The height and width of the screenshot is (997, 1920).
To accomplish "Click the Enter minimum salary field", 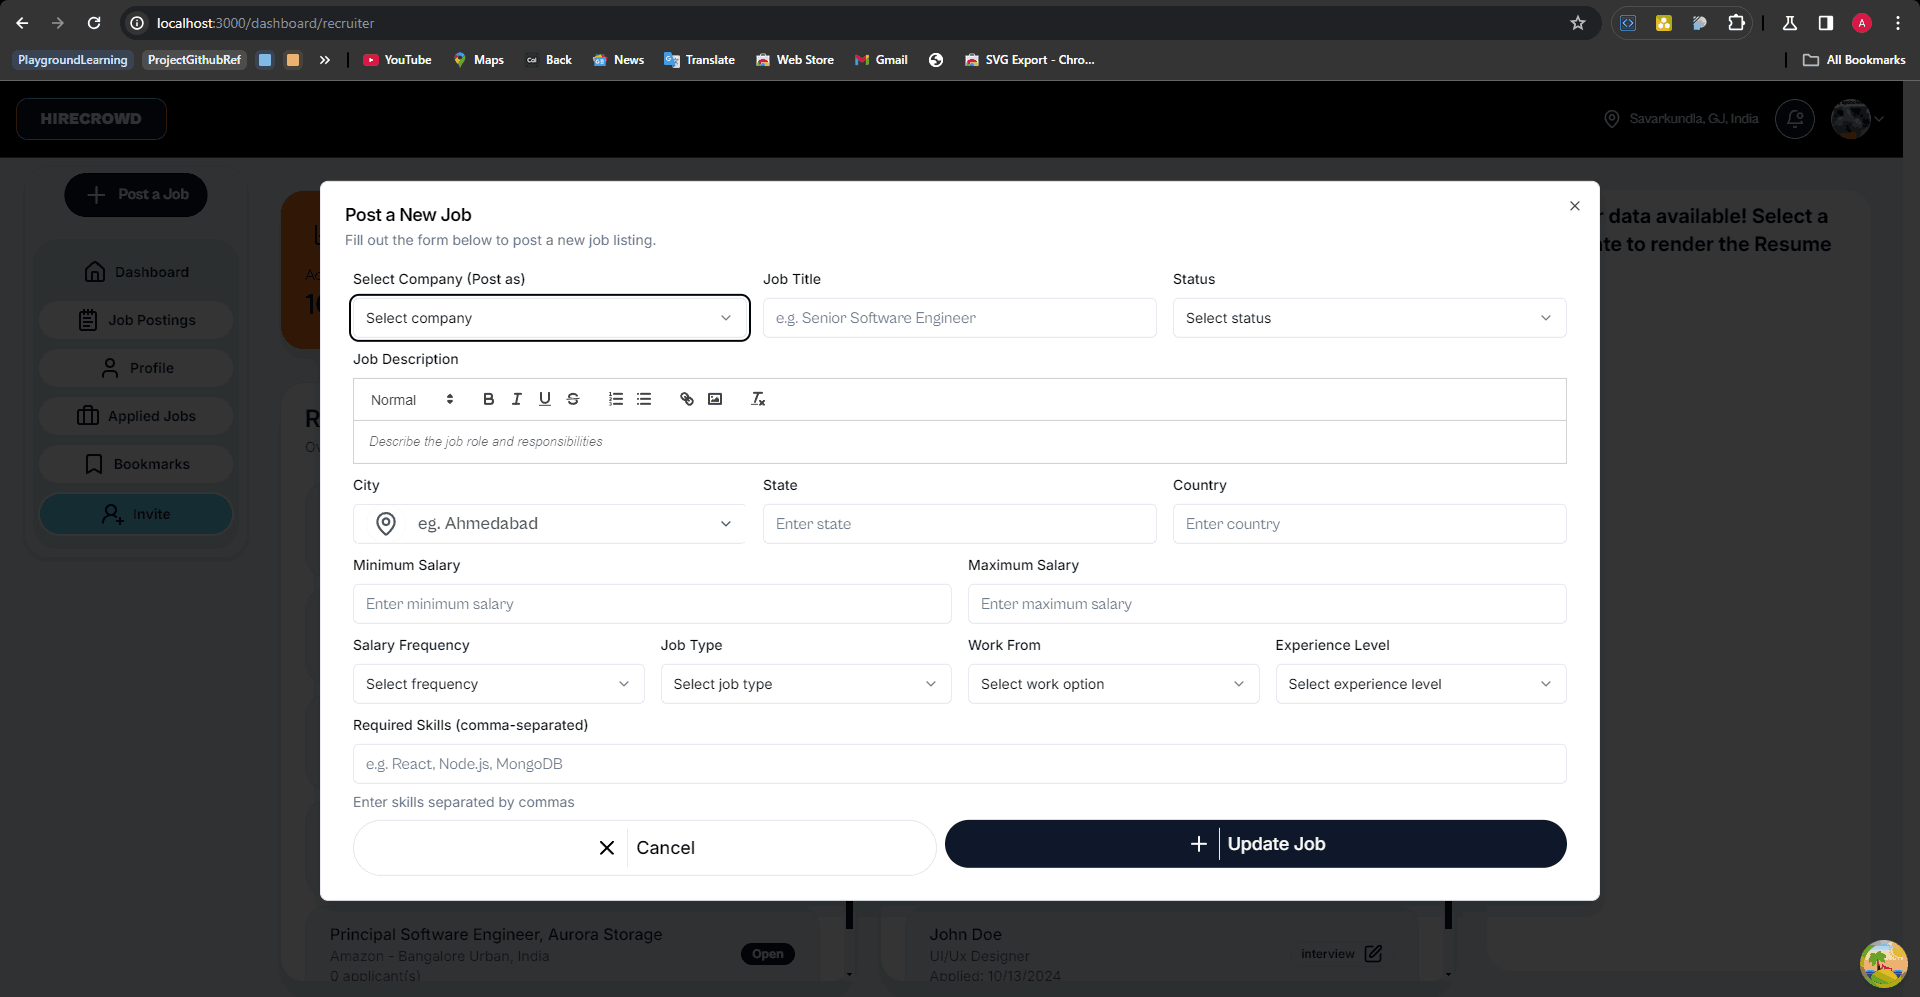I will [652, 604].
